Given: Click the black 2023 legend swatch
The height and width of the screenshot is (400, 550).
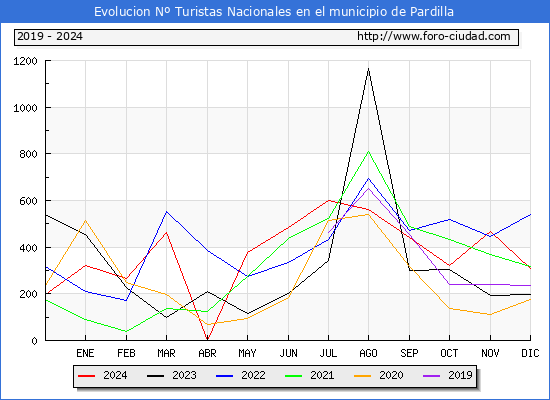Looking at the screenshot, I should (x=155, y=376).
